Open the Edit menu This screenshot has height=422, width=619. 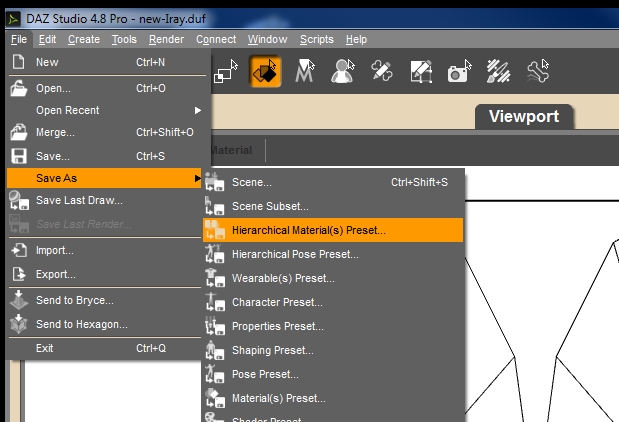(47, 39)
